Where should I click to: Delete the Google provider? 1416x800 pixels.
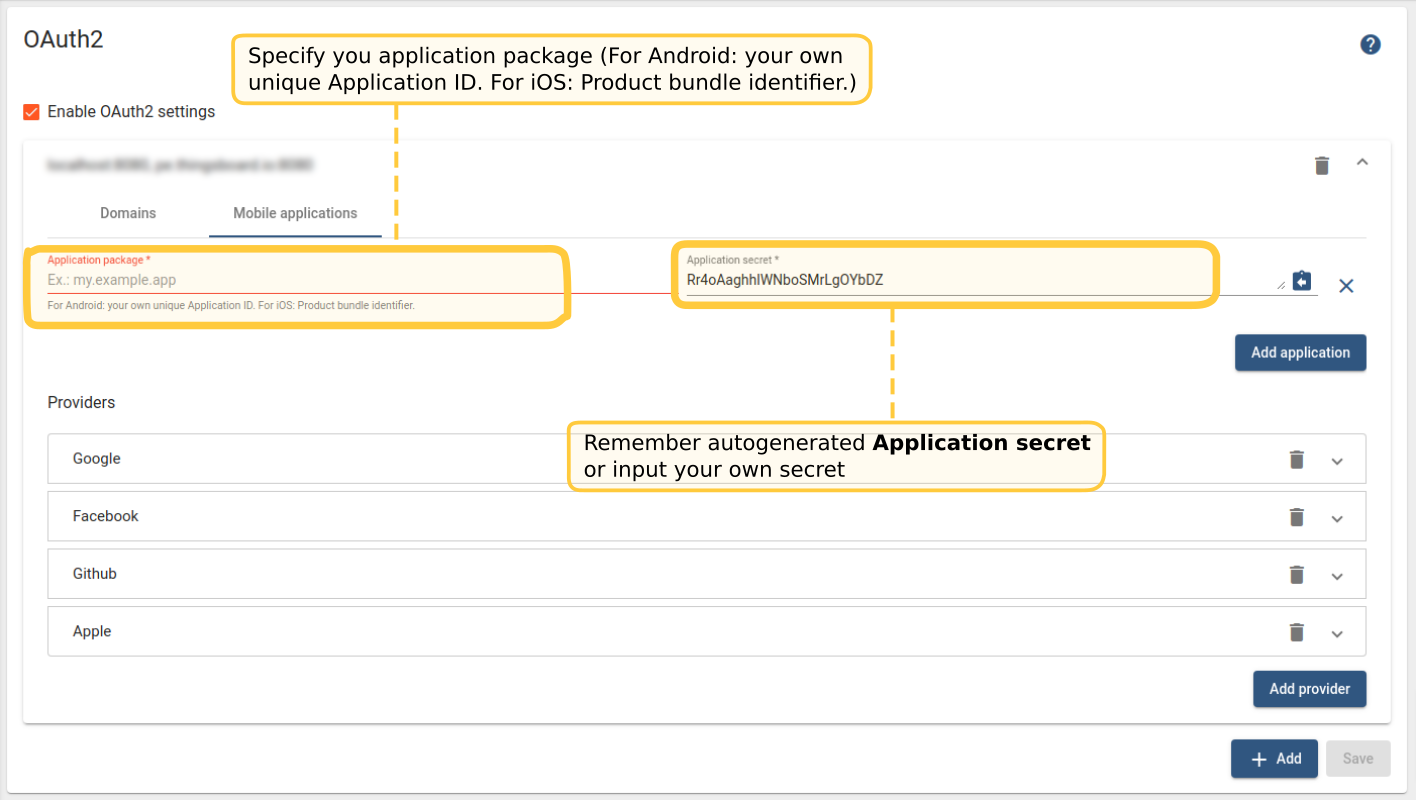click(x=1296, y=459)
